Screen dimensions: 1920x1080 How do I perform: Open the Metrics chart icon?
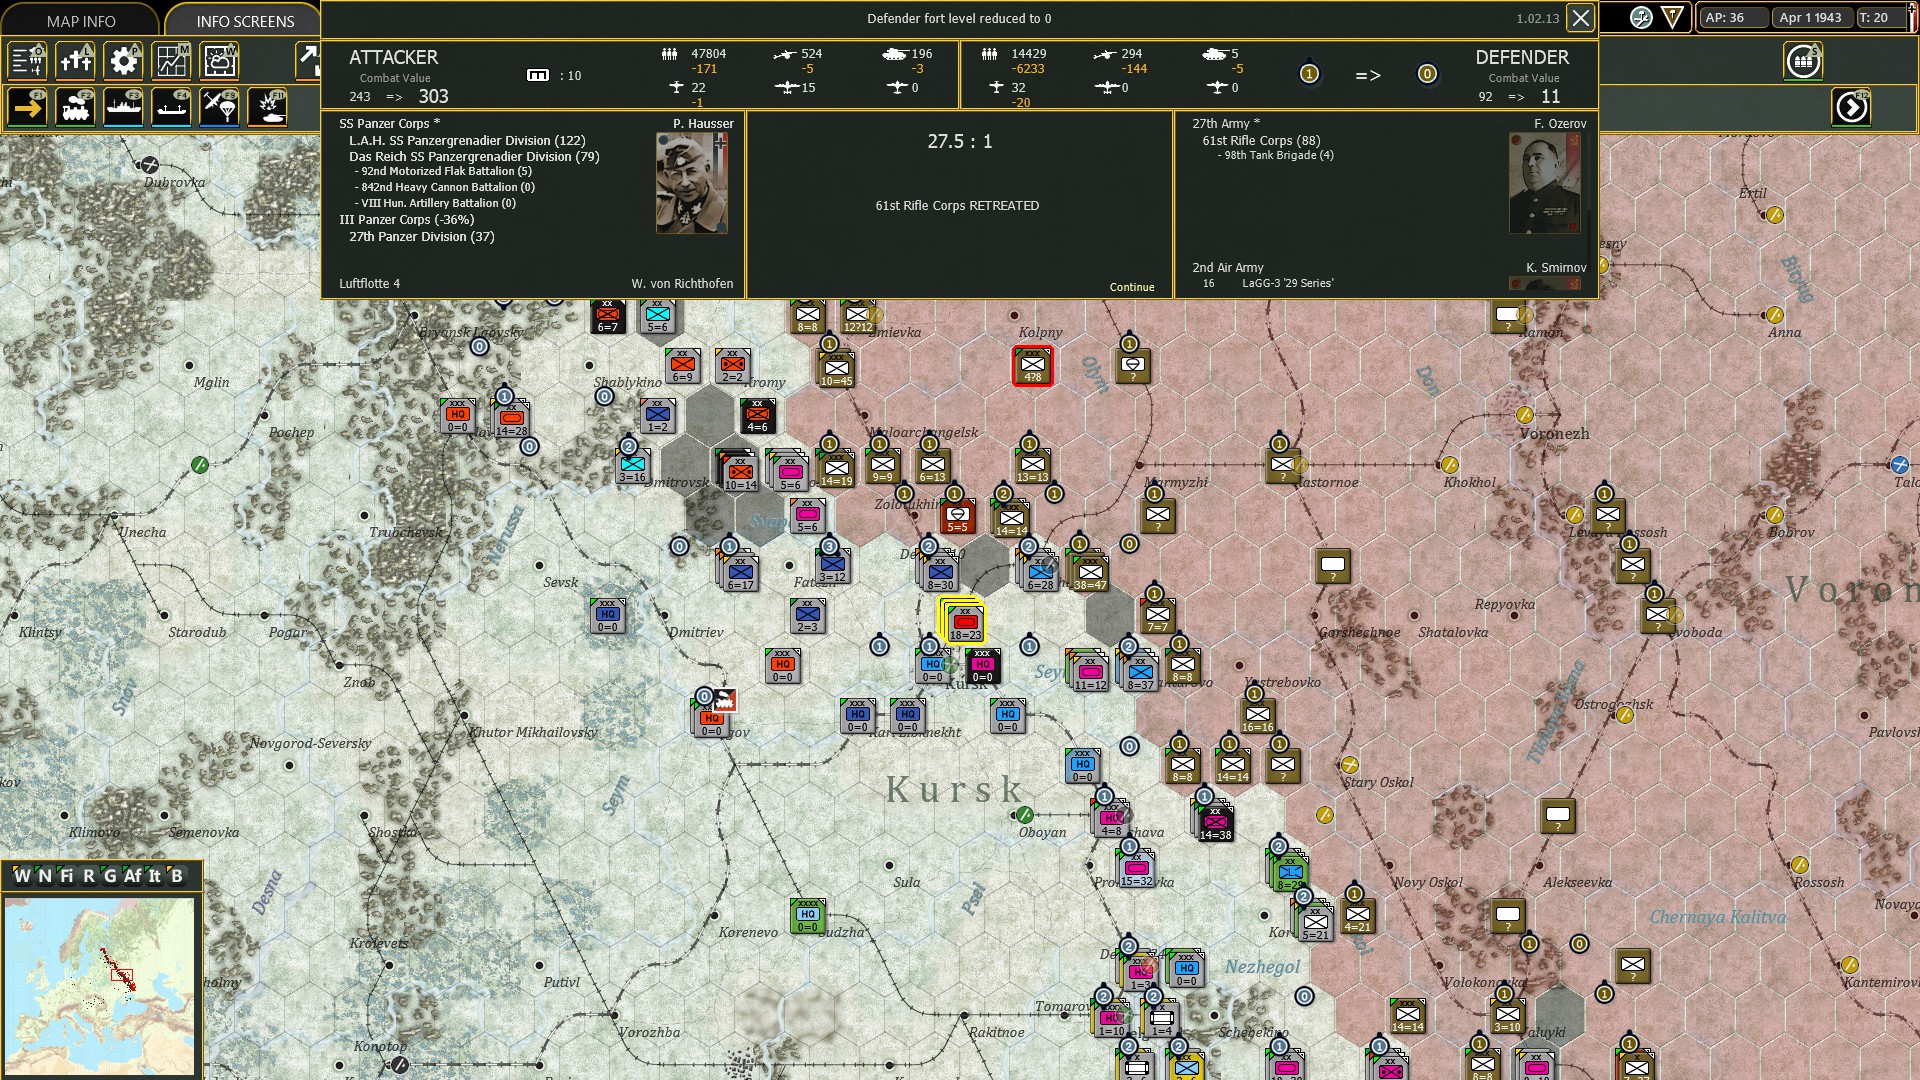point(172,61)
